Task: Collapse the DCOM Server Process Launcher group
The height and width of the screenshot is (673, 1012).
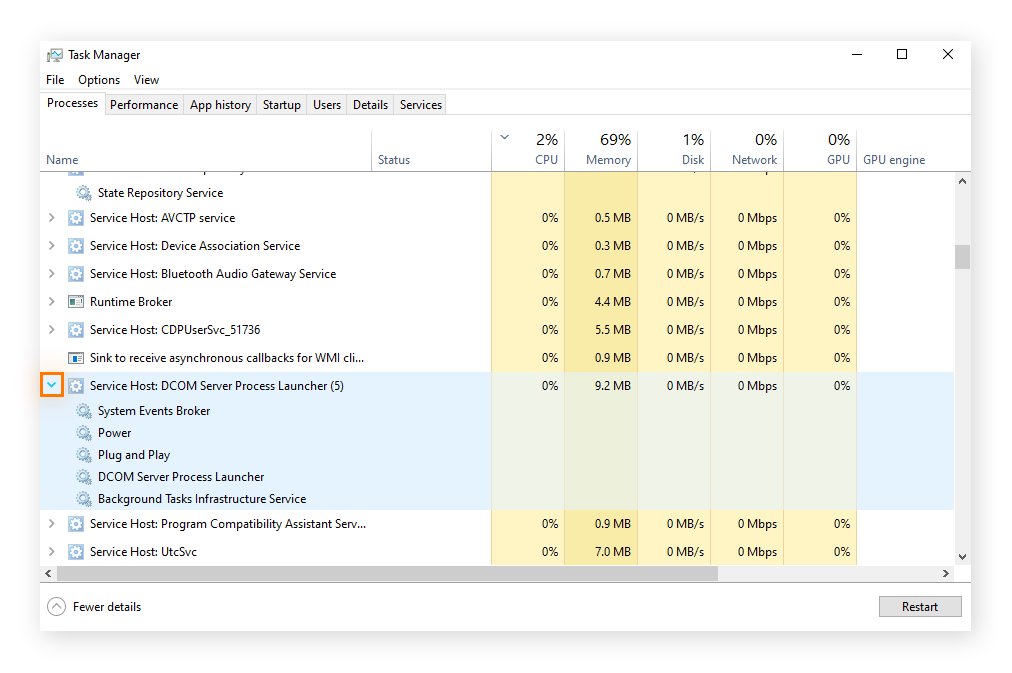Action: pyautogui.click(x=52, y=386)
